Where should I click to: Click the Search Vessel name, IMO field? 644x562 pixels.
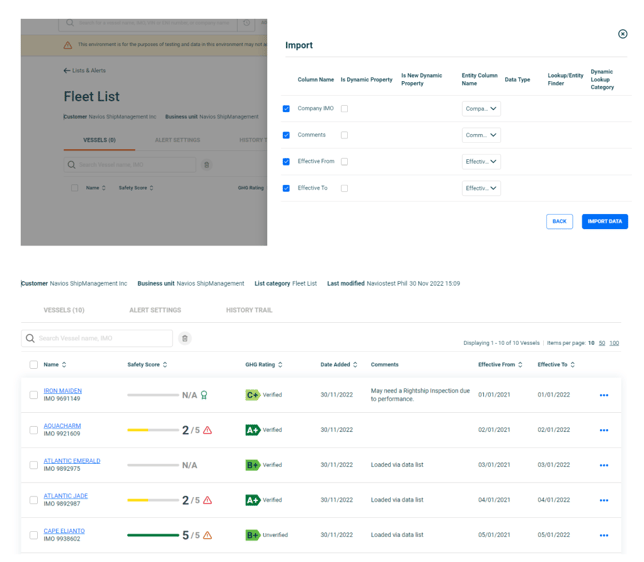[x=100, y=339]
